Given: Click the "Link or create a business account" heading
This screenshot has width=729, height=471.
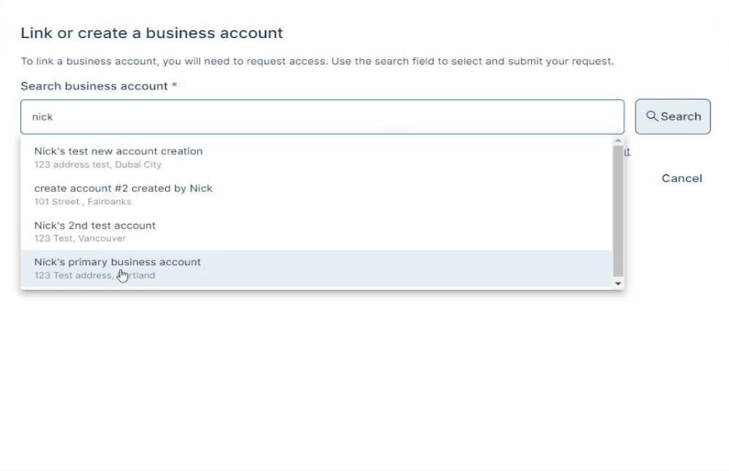Looking at the screenshot, I should [x=152, y=33].
